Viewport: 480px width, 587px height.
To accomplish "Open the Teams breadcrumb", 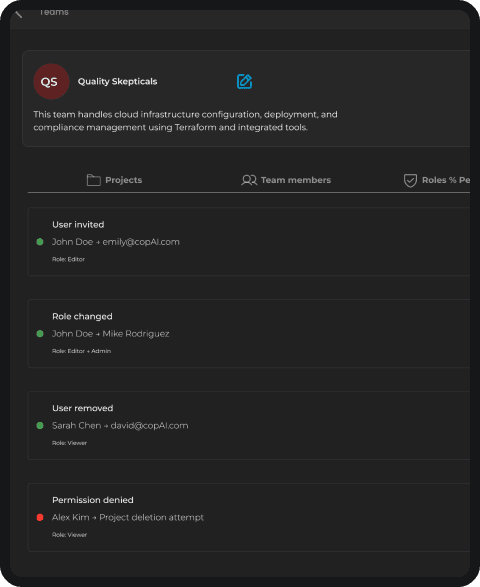I will (x=54, y=12).
